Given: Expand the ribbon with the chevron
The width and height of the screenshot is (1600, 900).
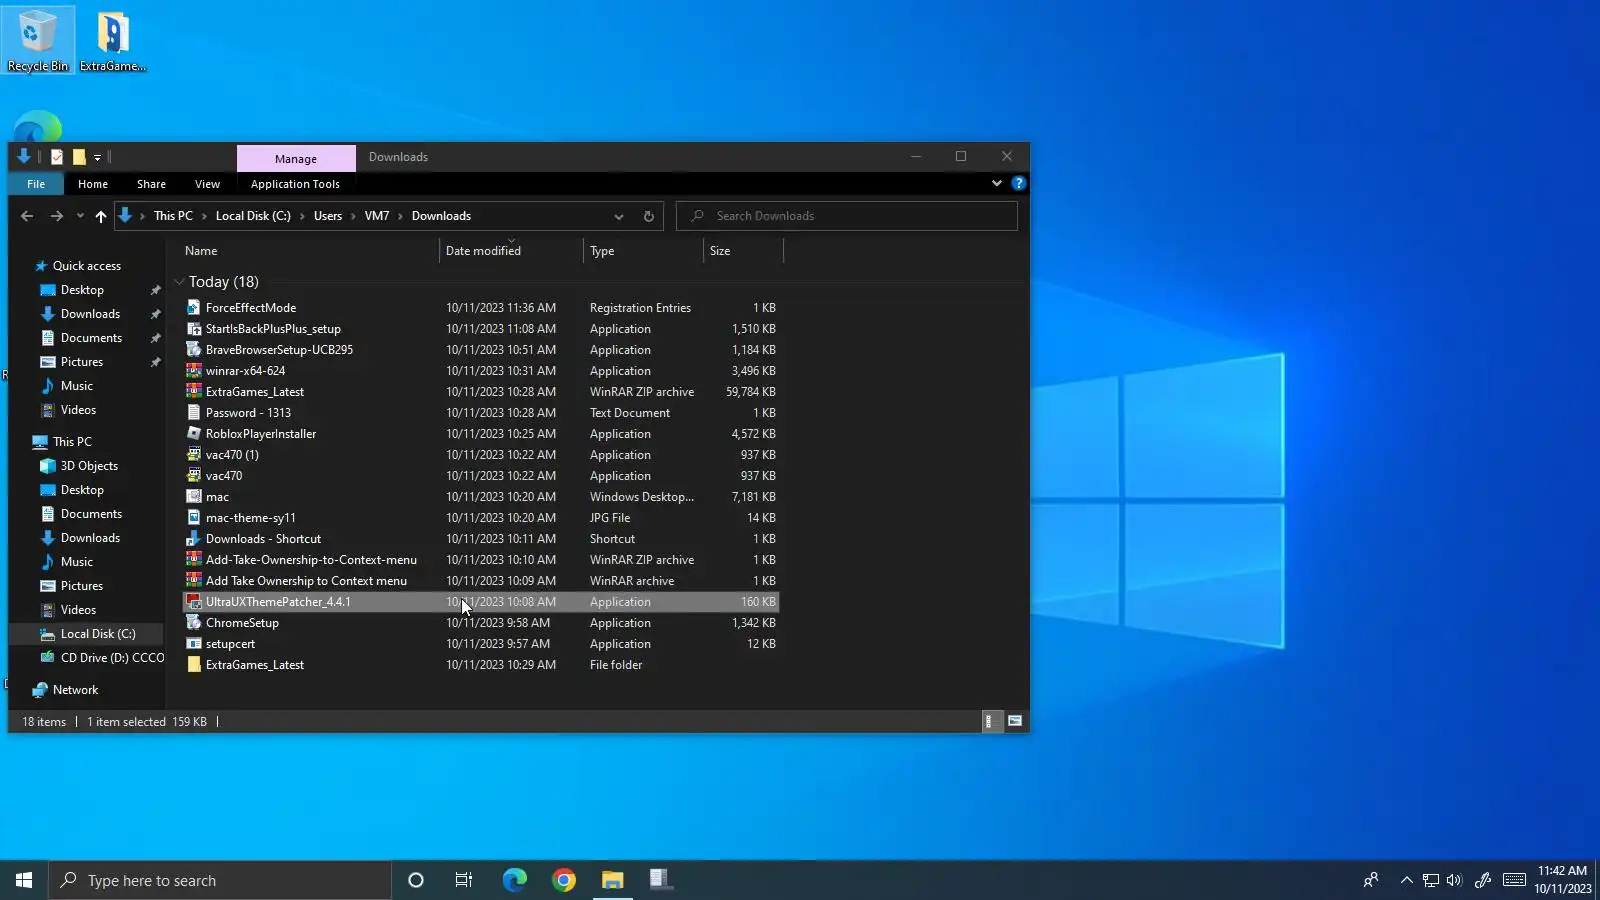Looking at the screenshot, I should pos(996,184).
